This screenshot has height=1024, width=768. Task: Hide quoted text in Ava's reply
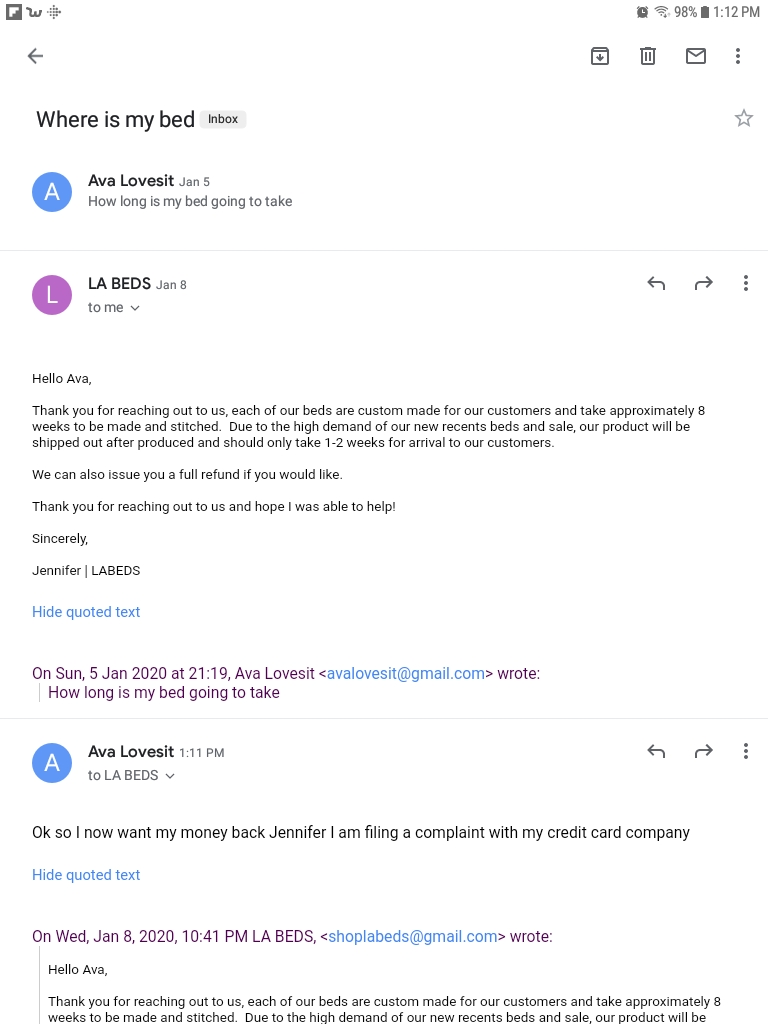pyautogui.click(x=86, y=875)
